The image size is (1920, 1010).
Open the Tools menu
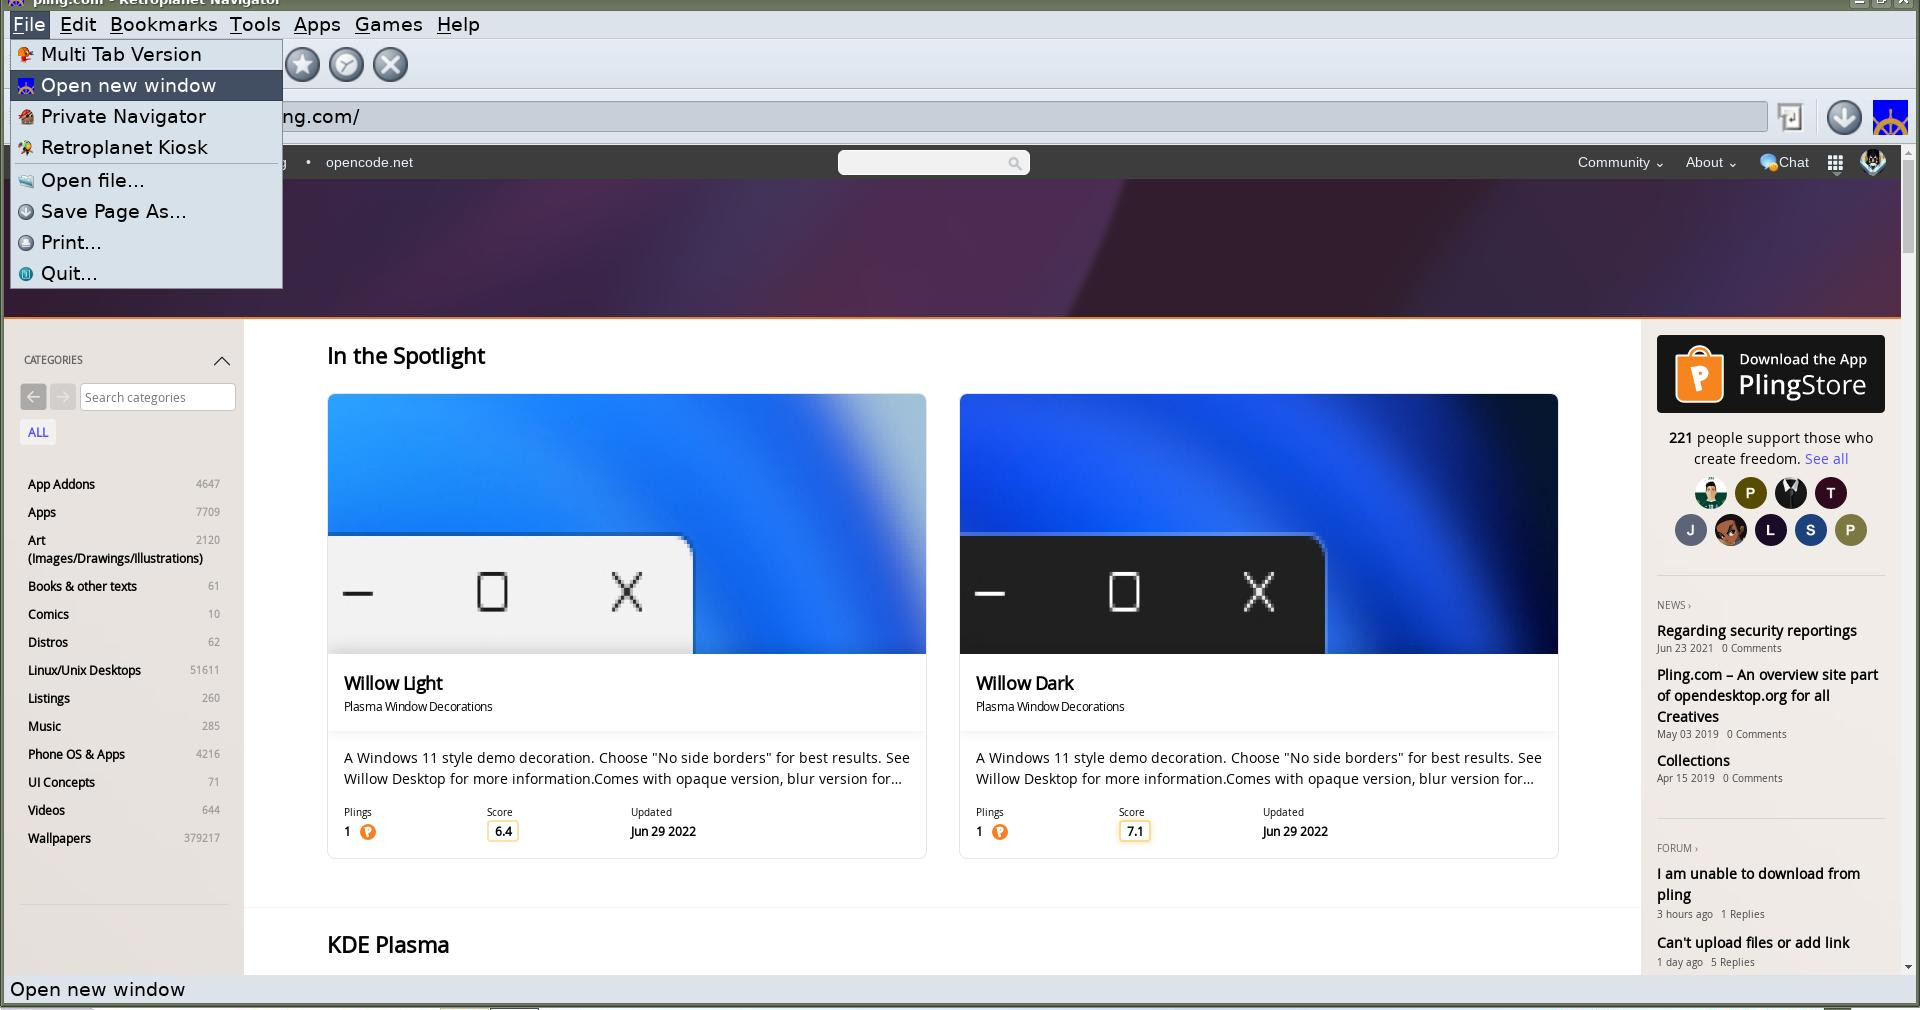(x=255, y=25)
